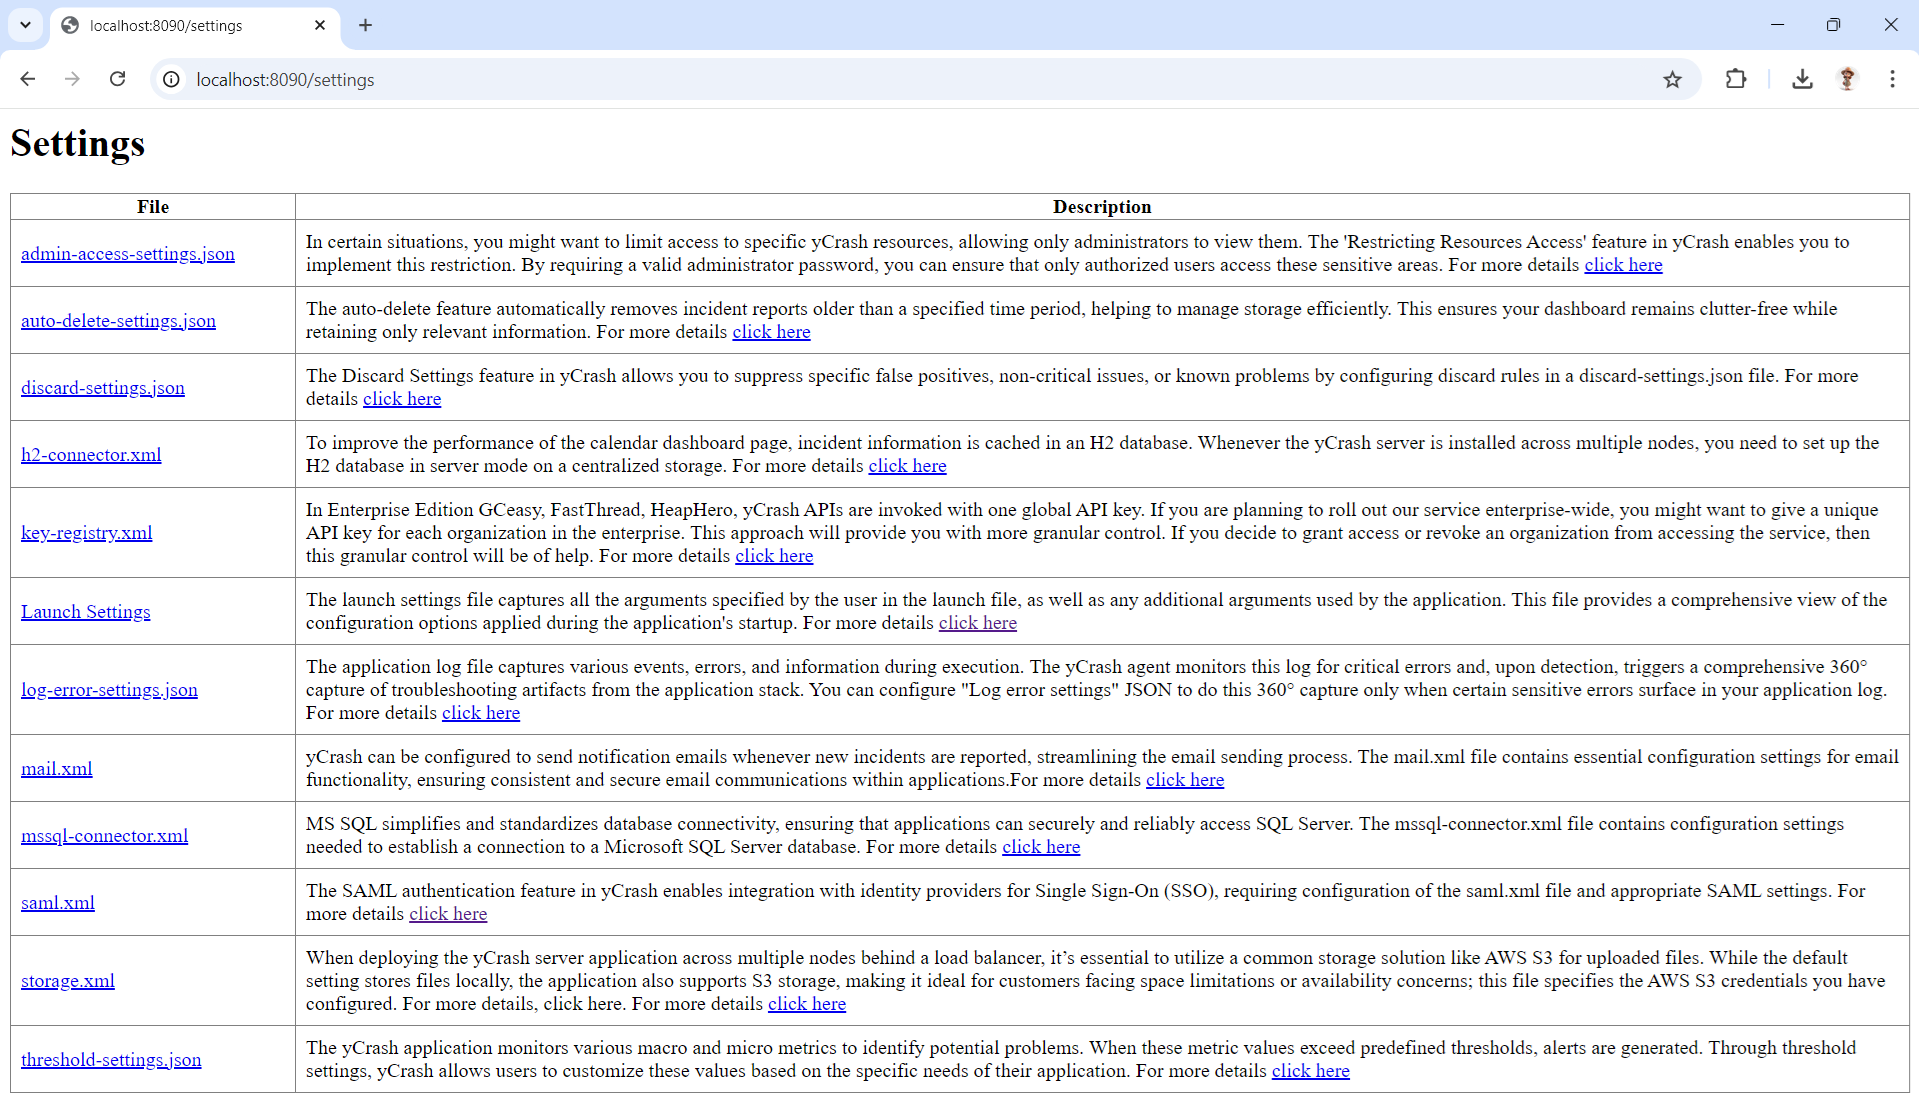Open the Extensions puzzle icon
The image size is (1919, 1113).
[1736, 79]
